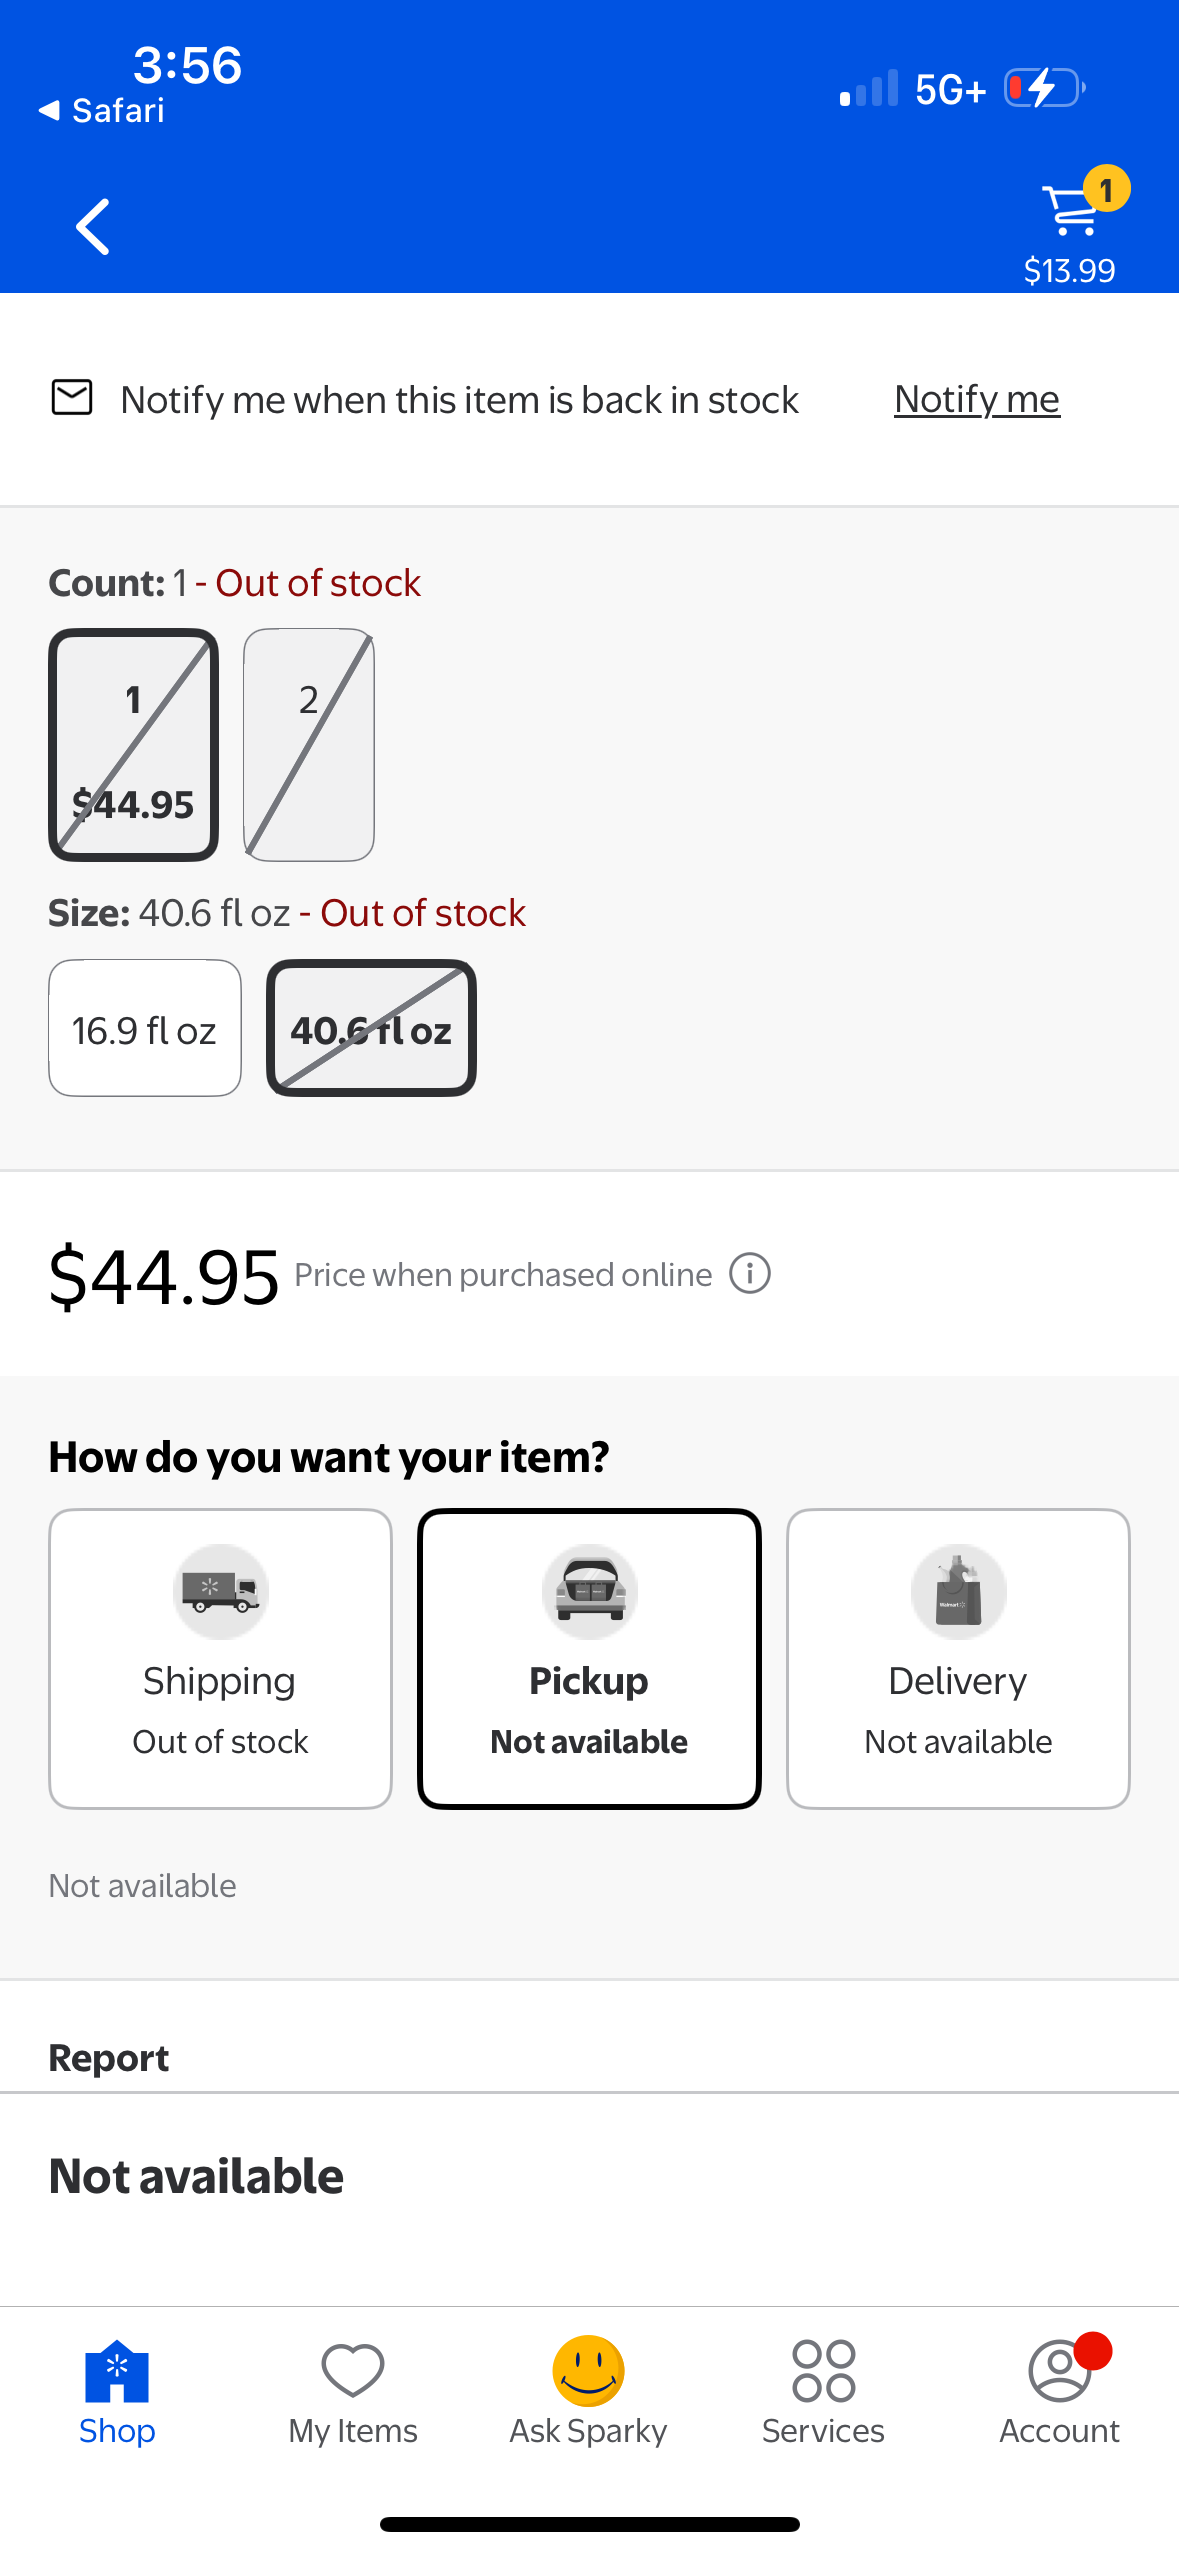Switch to the Shop tab

pyautogui.click(x=117, y=2391)
